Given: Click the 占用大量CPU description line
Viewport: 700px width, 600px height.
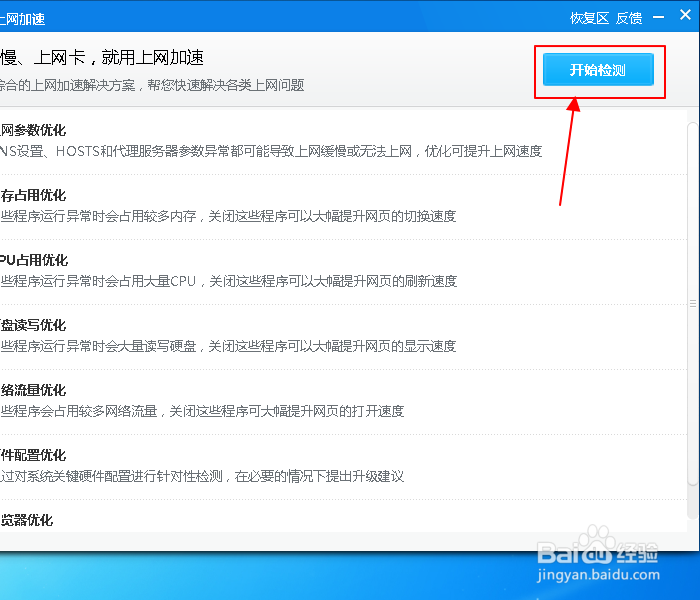Looking at the screenshot, I should tap(229, 281).
